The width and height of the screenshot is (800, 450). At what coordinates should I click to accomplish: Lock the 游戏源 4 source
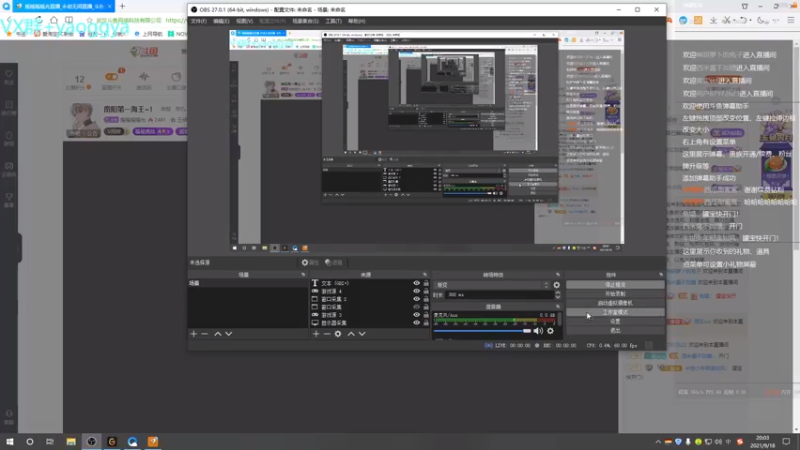click(426, 291)
